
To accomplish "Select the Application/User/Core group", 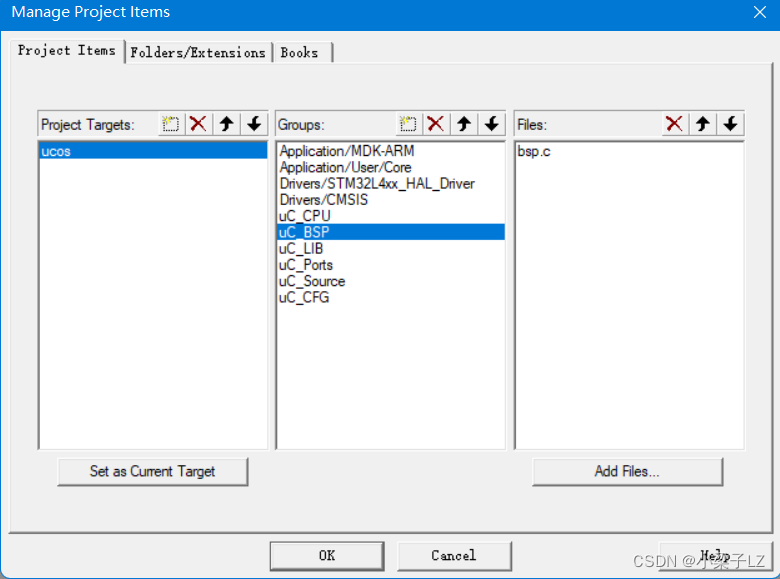I will (x=390, y=167).
